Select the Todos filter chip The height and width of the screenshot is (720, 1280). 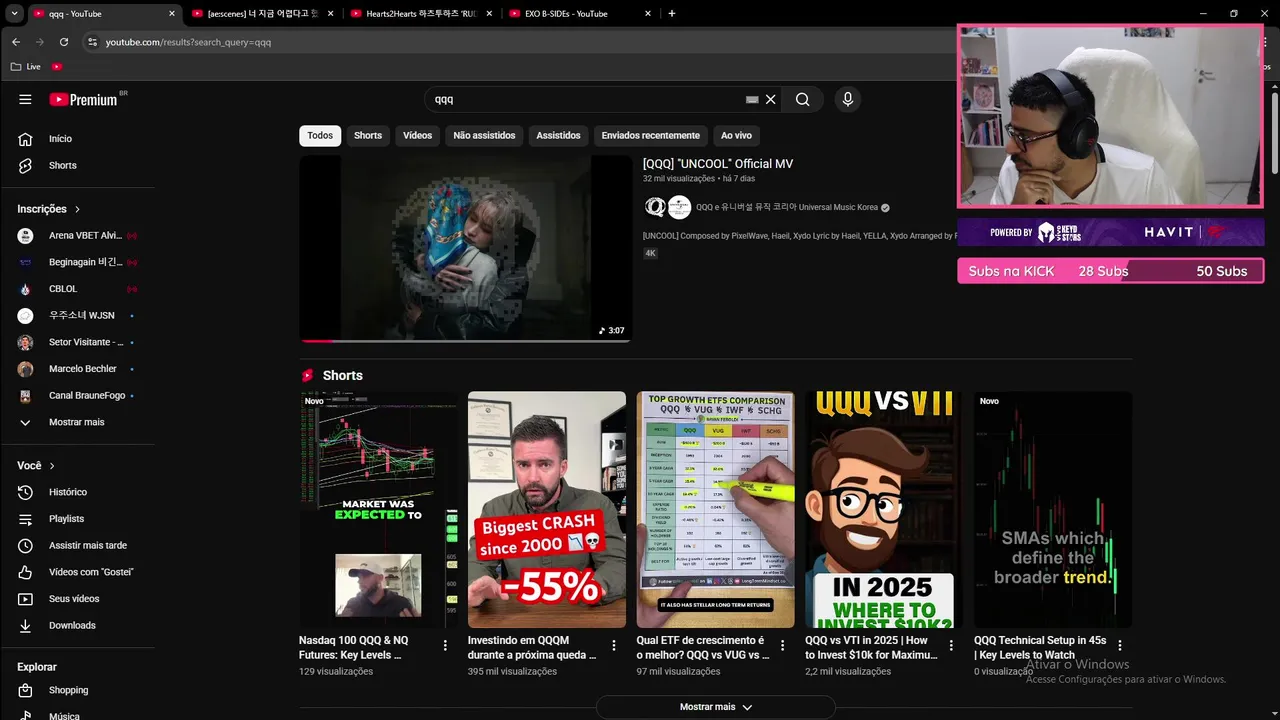pos(320,136)
